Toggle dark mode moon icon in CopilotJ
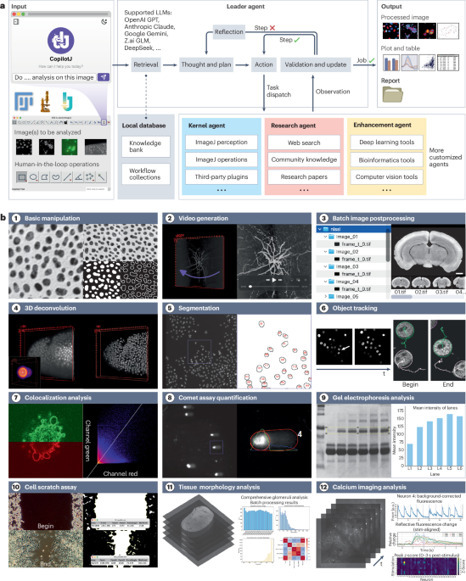The width and height of the screenshot is (466, 581). [104, 22]
